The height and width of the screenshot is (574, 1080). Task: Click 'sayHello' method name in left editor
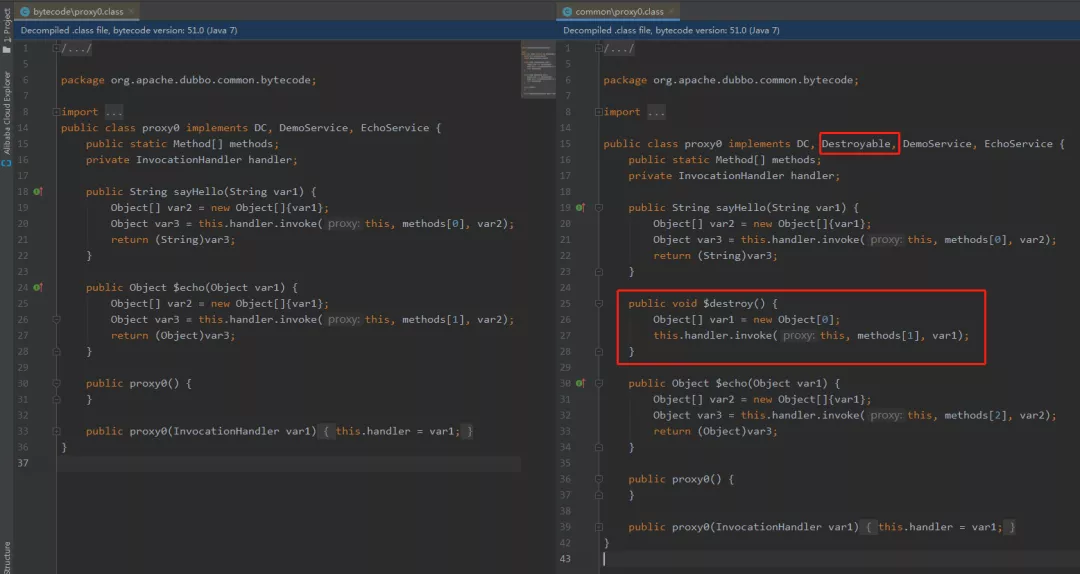[198, 192]
